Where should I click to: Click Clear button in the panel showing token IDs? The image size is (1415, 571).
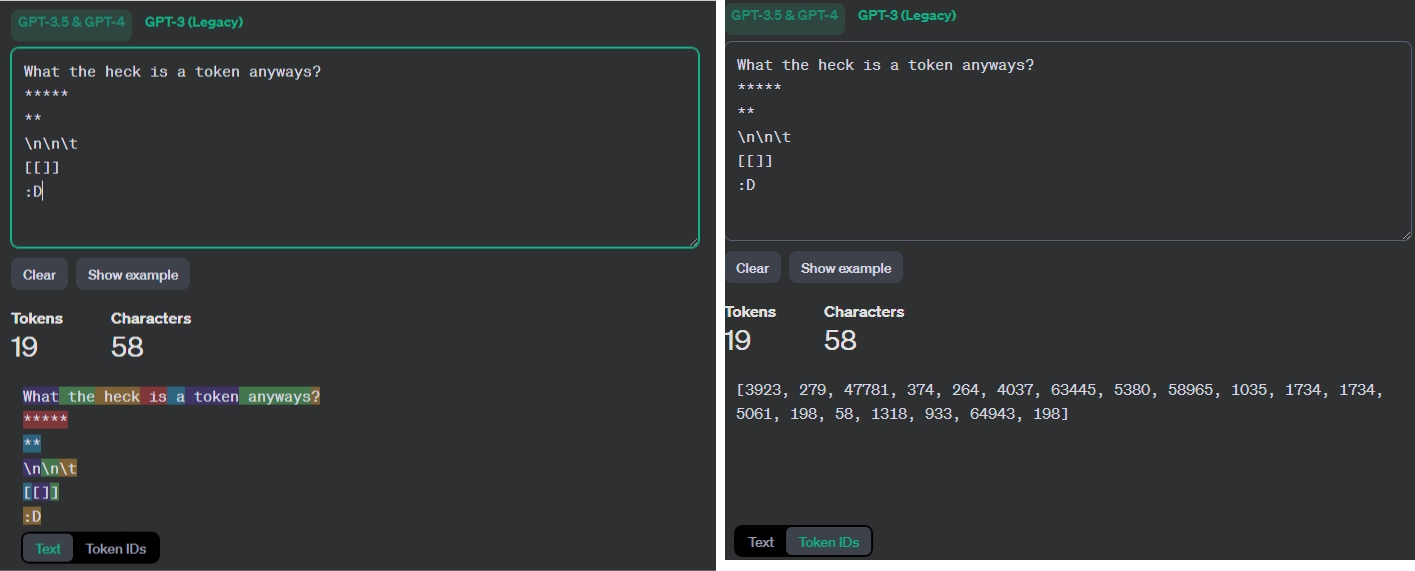click(x=753, y=268)
